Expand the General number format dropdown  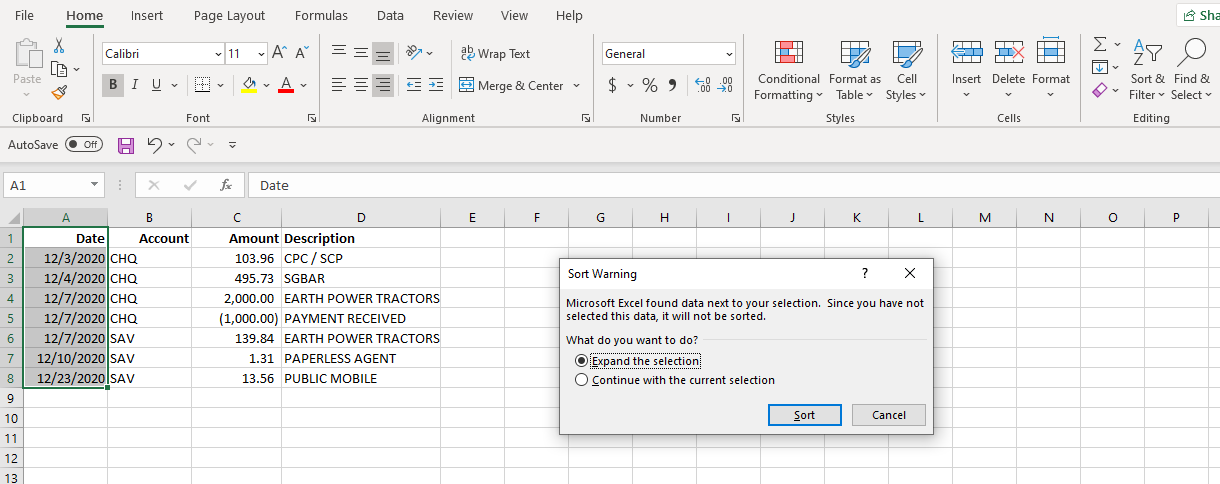[x=728, y=54]
